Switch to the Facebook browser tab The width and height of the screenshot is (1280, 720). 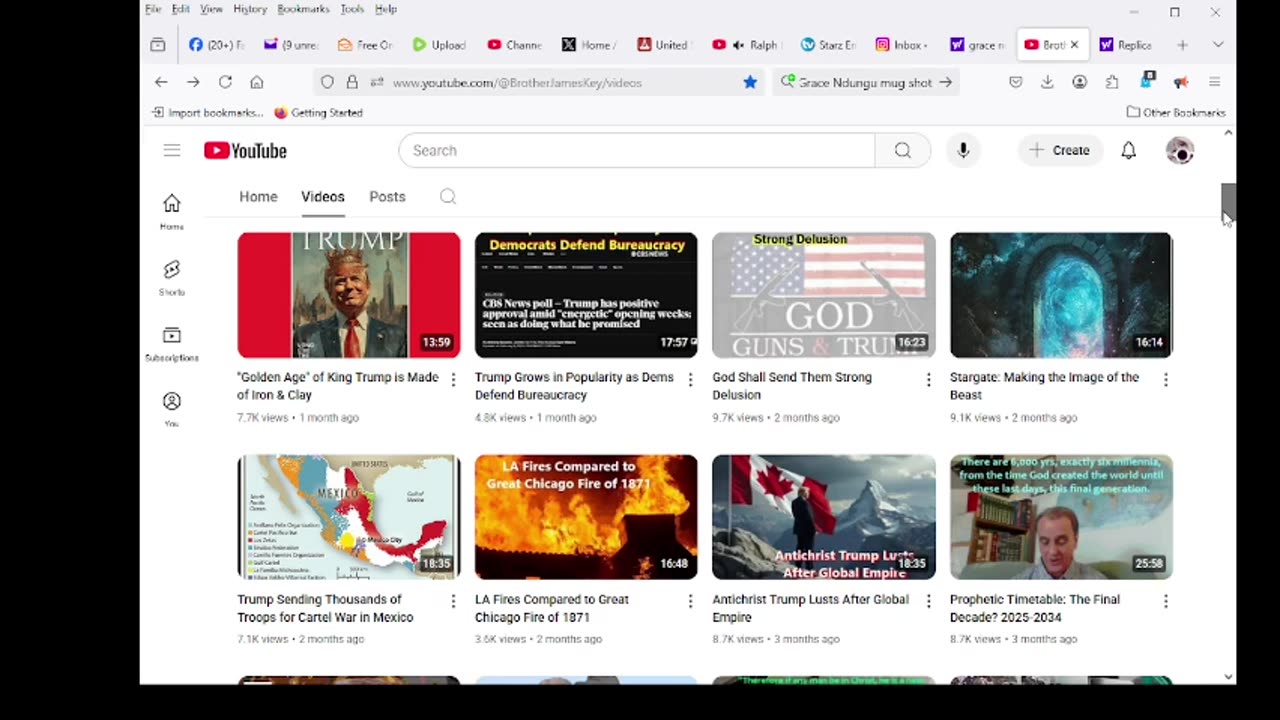(218, 45)
